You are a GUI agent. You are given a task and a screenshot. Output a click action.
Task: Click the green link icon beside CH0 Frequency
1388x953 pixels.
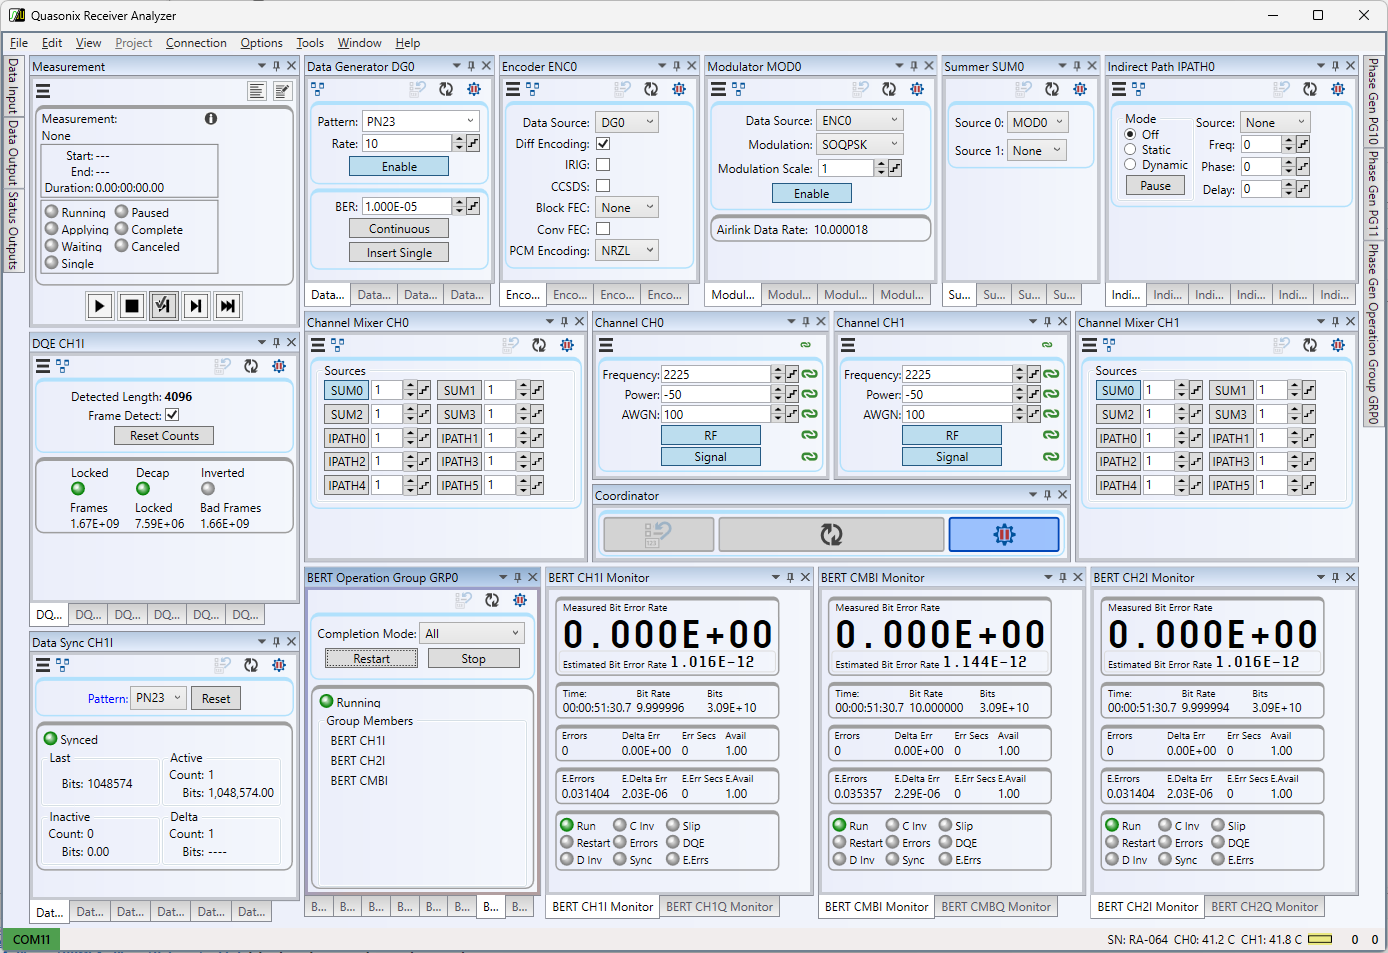[x=809, y=374]
